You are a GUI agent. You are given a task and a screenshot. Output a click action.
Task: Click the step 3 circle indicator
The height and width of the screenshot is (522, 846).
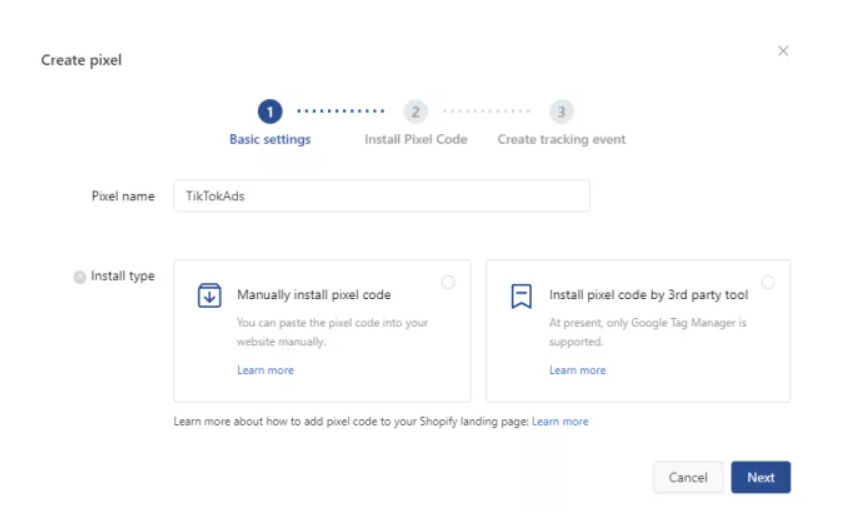561,112
